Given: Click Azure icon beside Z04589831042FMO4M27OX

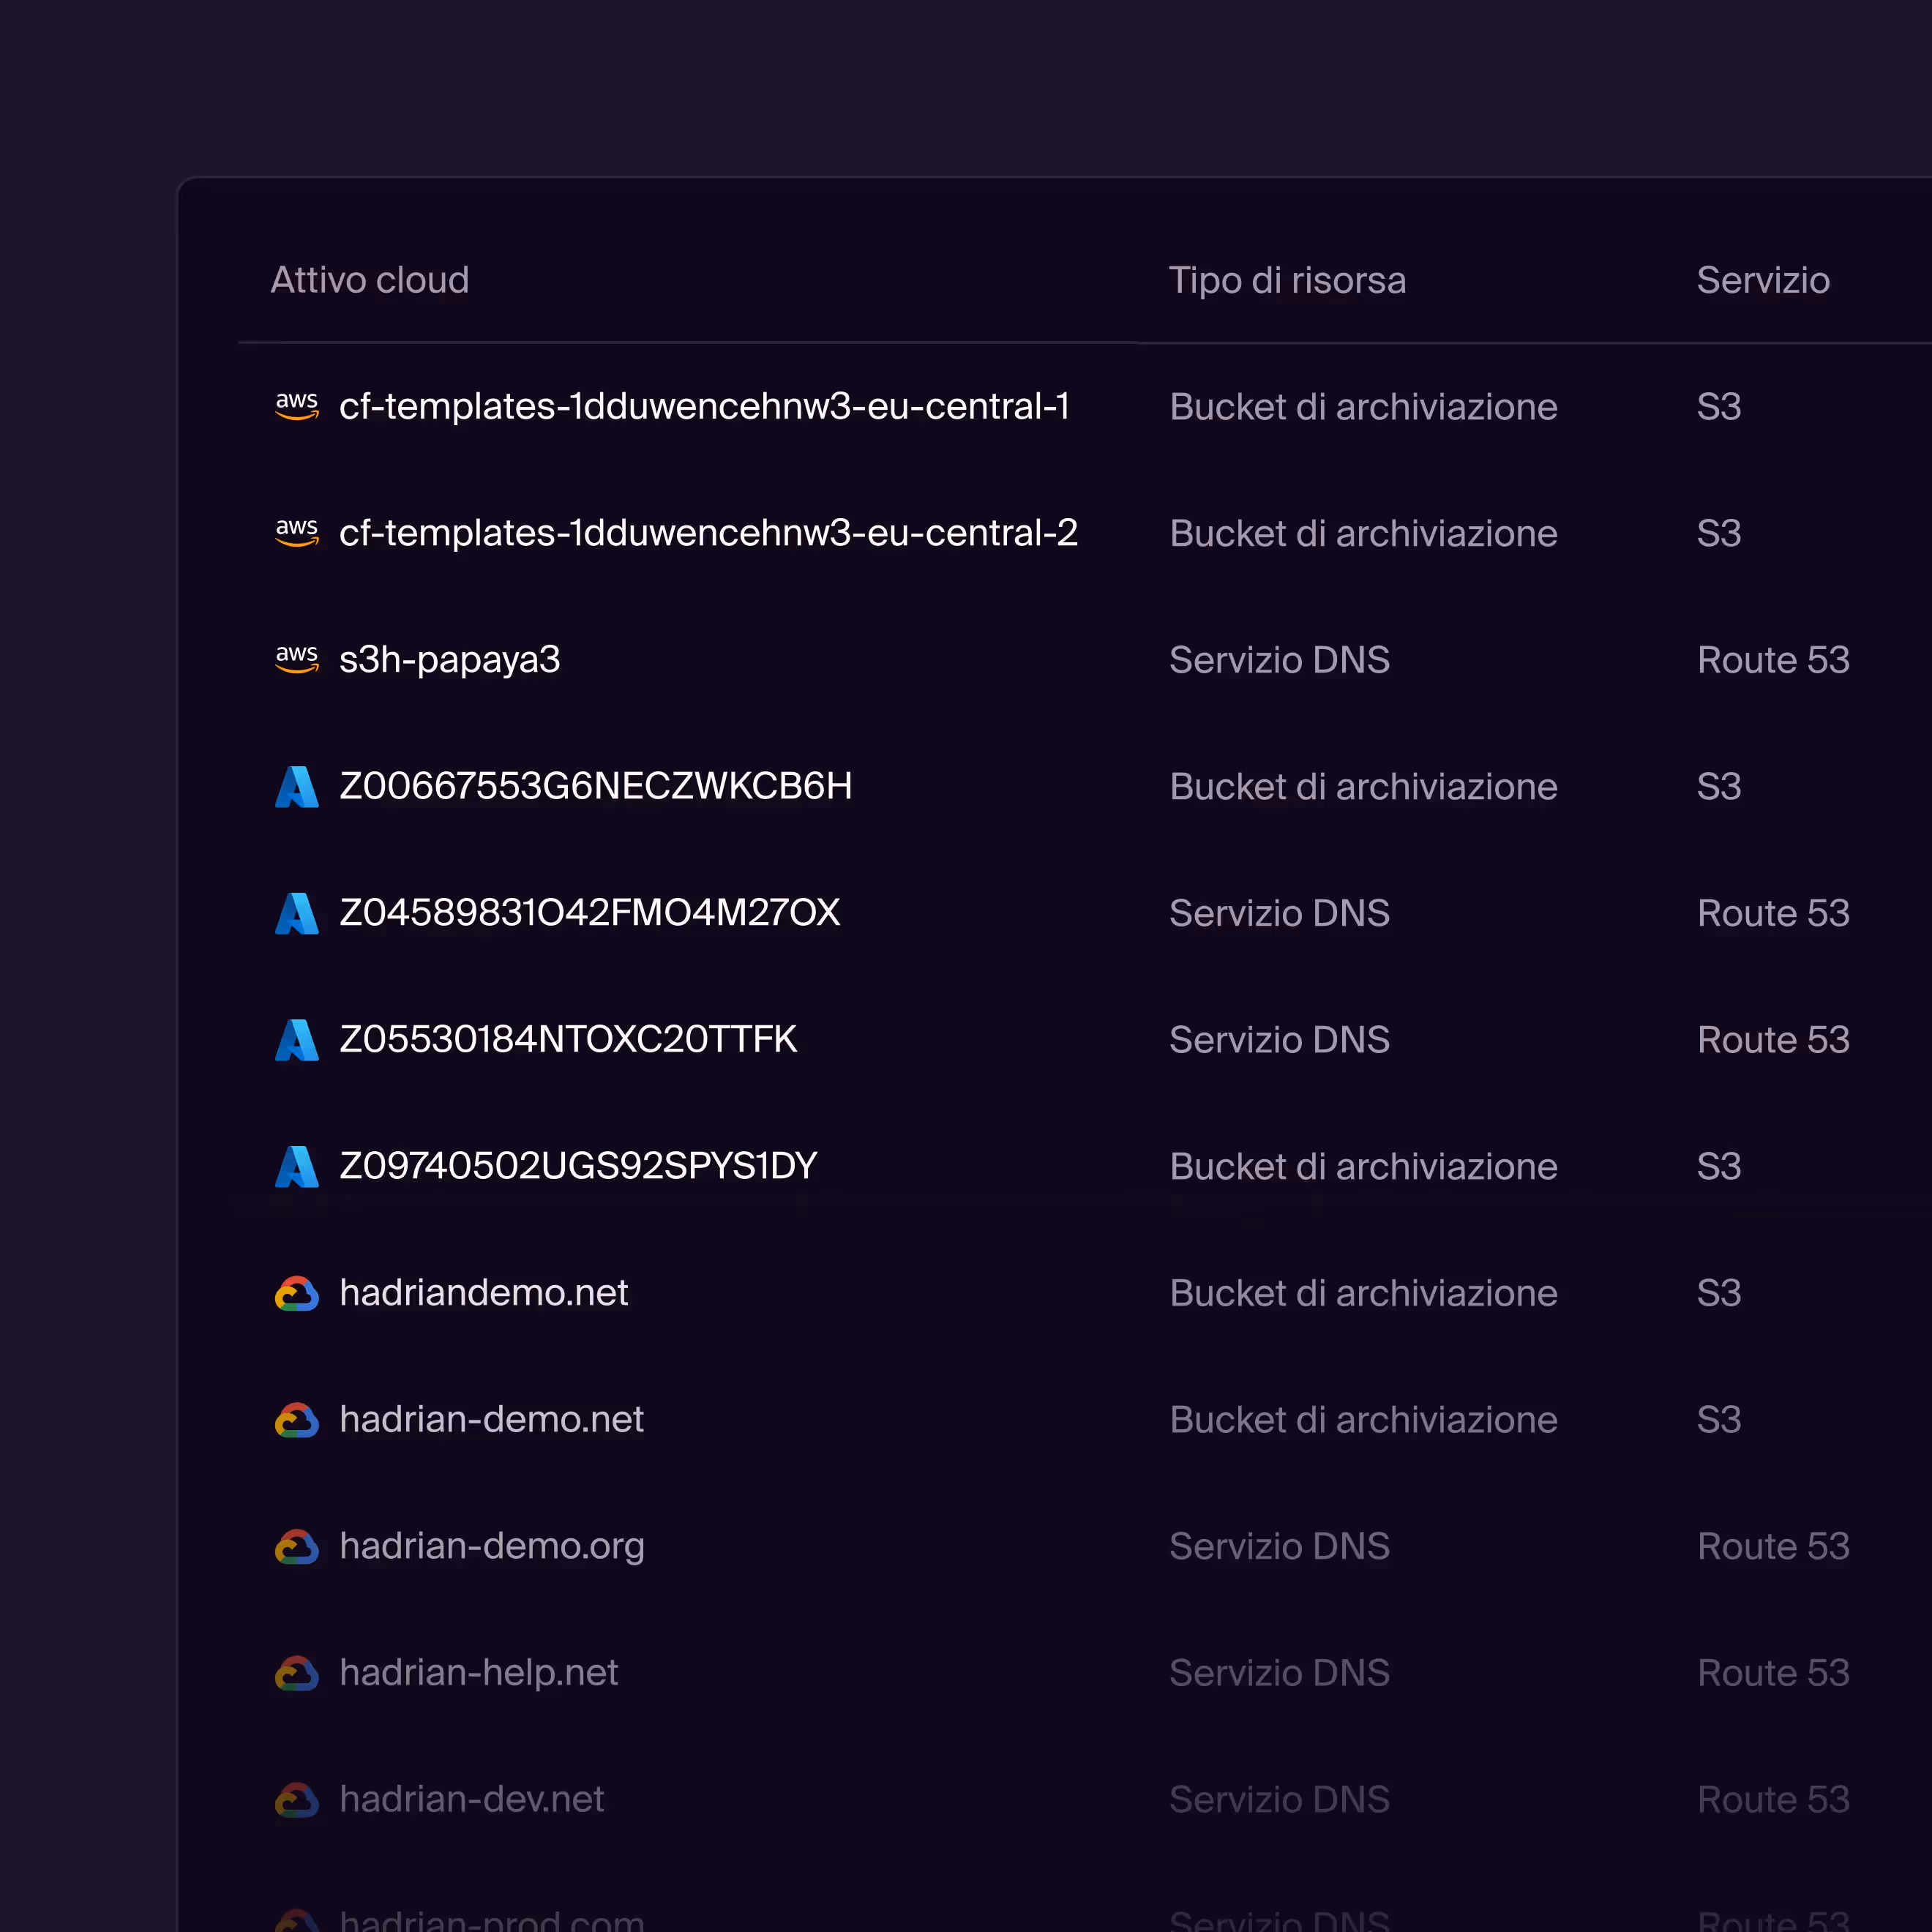Looking at the screenshot, I should 297,913.
